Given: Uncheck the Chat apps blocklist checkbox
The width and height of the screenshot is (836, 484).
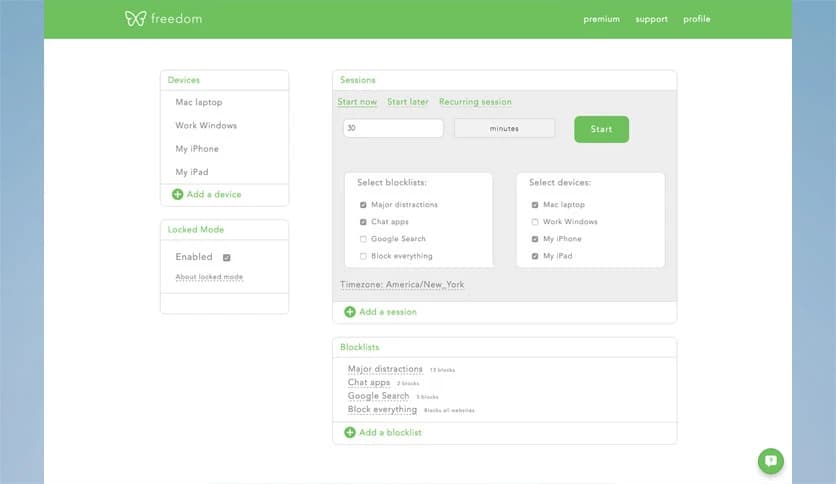Looking at the screenshot, I should [363, 222].
